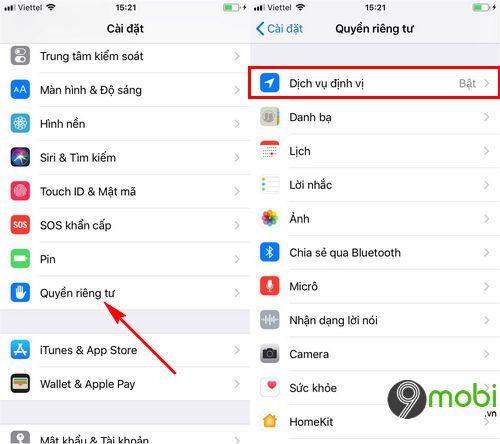The height and width of the screenshot is (444, 500).
Task: Open the Camera icon in privacy list
Action: (270, 354)
